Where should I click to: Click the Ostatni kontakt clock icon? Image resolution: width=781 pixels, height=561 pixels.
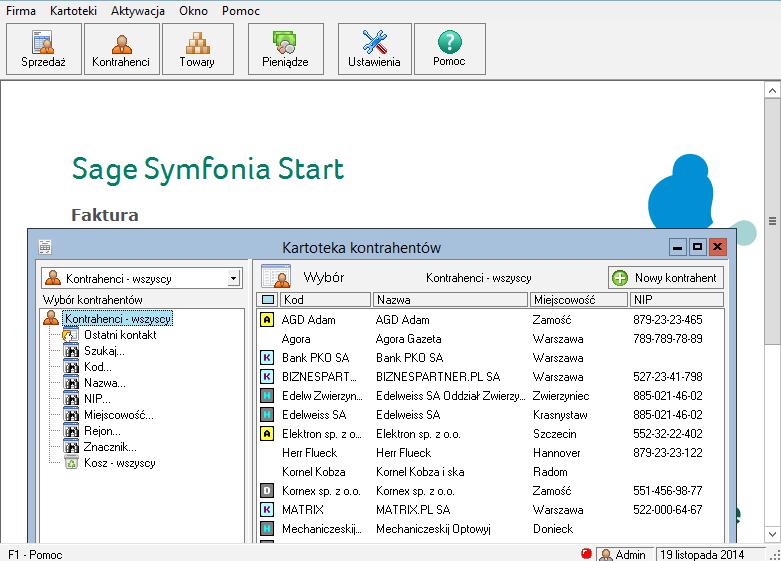(70, 335)
